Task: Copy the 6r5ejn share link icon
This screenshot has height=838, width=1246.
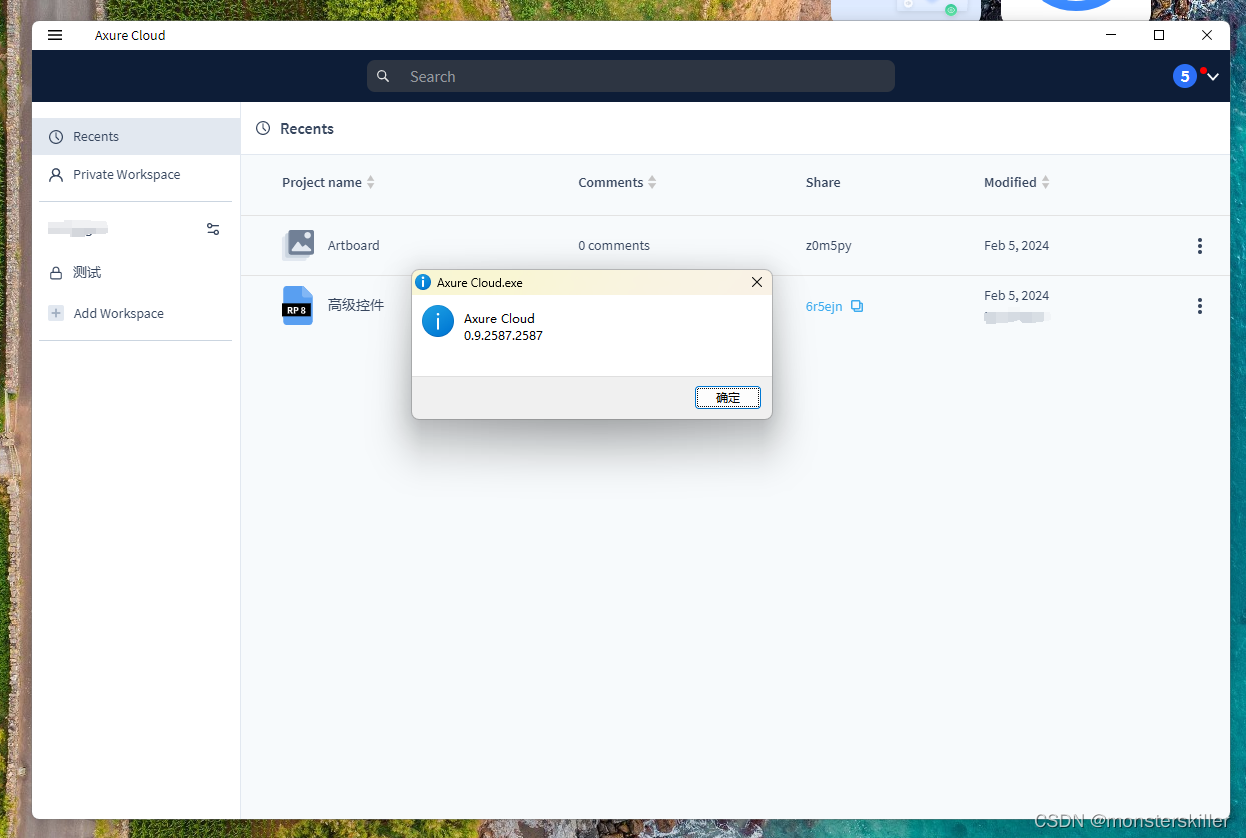Action: [x=857, y=306]
